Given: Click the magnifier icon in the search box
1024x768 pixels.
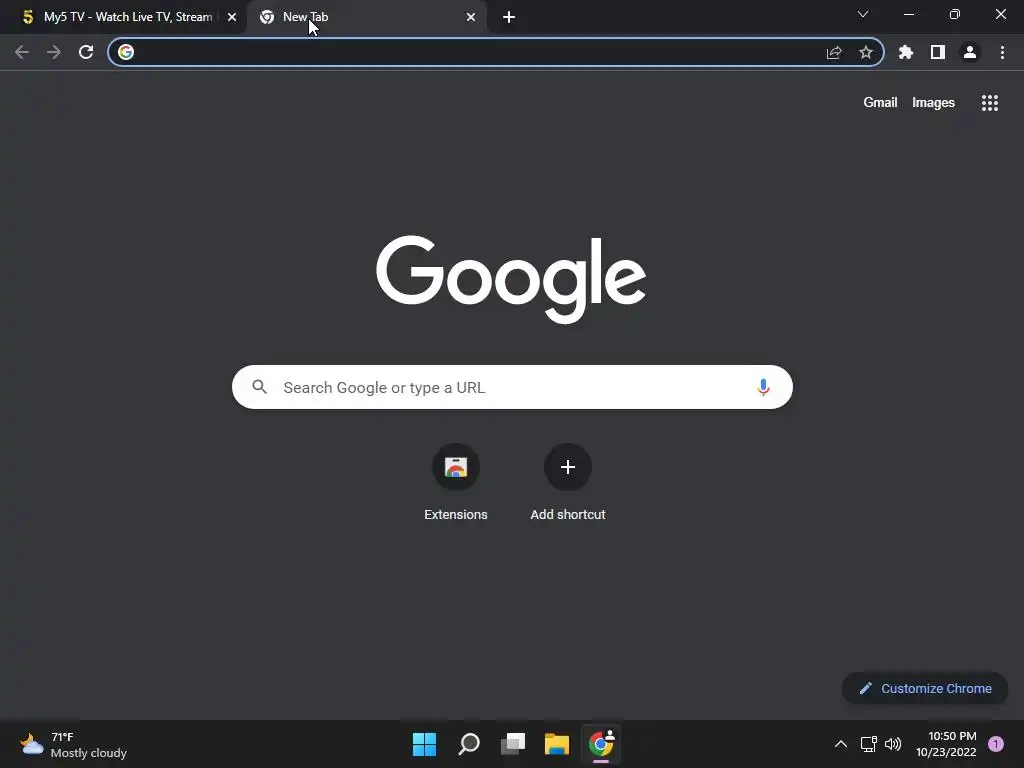Looking at the screenshot, I should pyautogui.click(x=260, y=387).
